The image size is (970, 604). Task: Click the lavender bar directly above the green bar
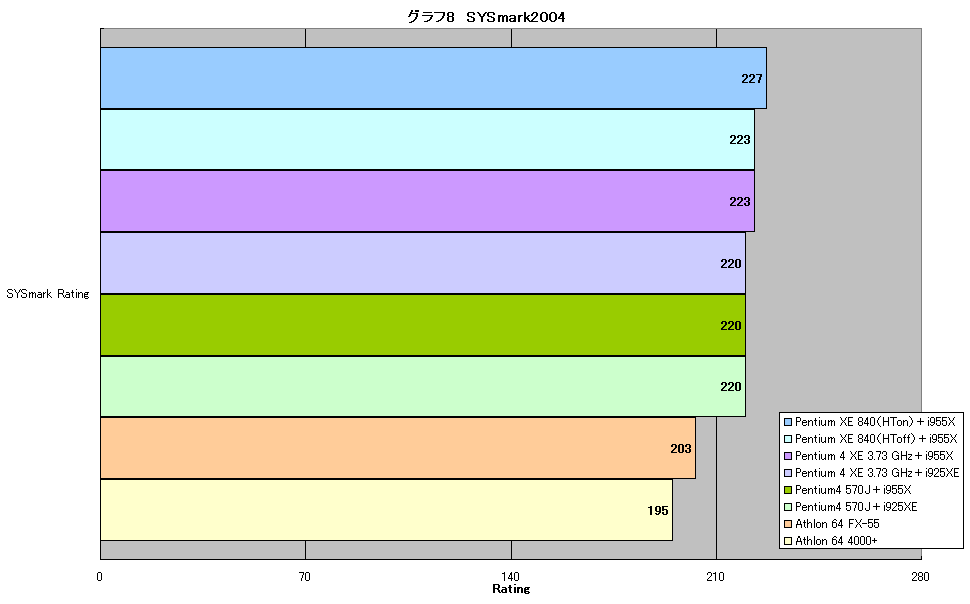click(x=423, y=263)
